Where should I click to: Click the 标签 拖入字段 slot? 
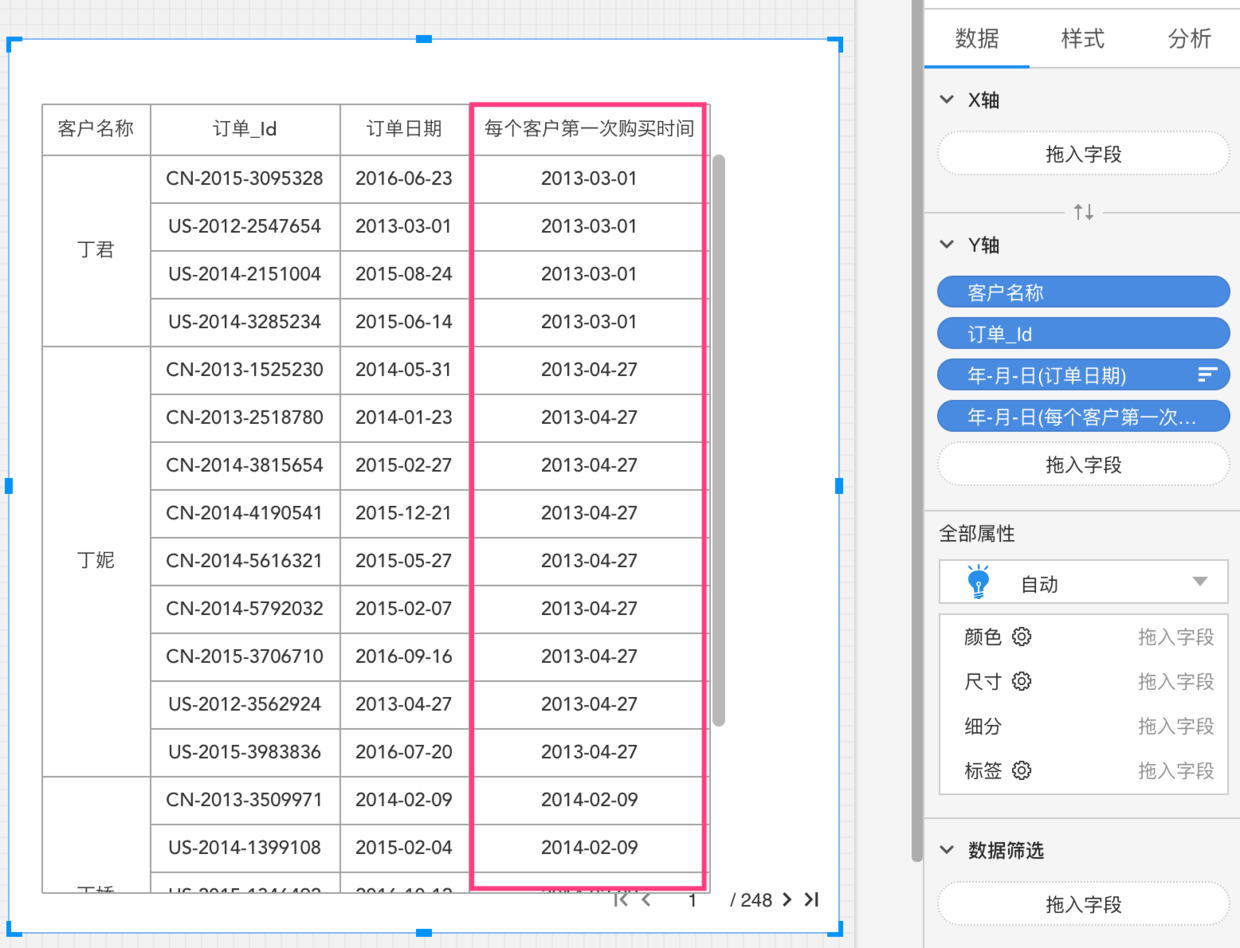1176,770
